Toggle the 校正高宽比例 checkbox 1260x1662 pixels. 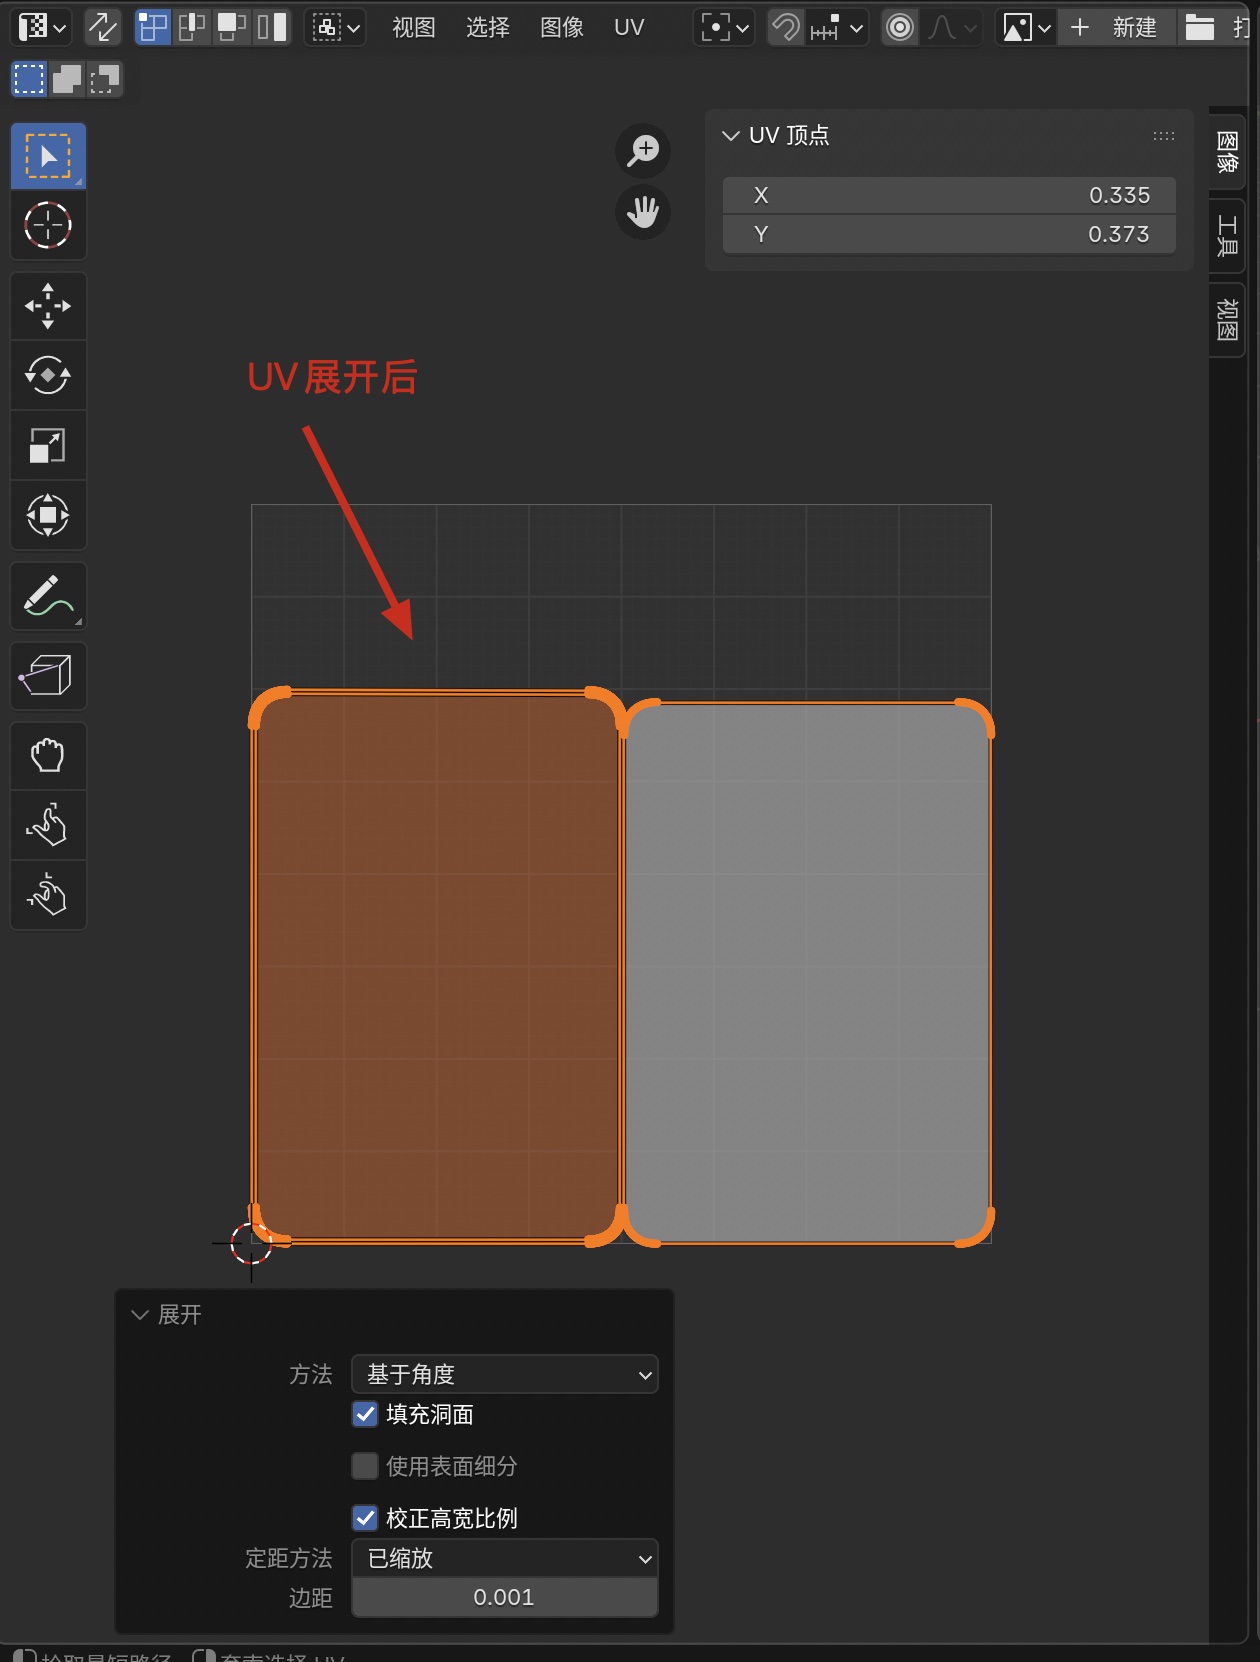pos(365,1518)
